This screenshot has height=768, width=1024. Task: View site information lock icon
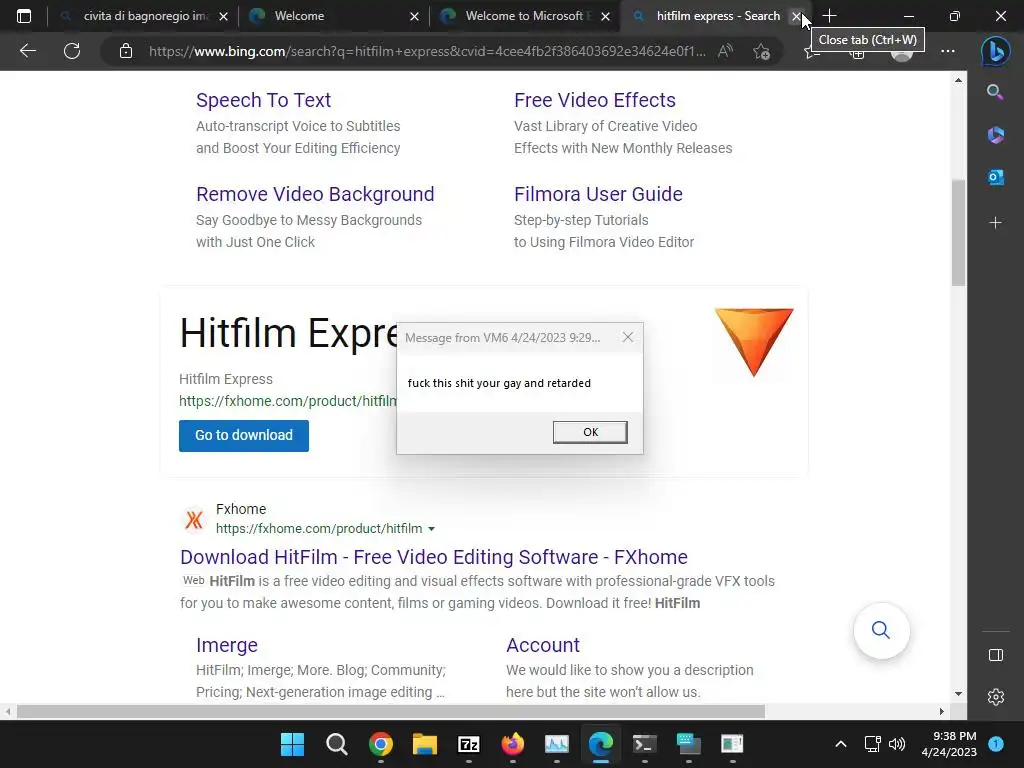[x=126, y=51]
